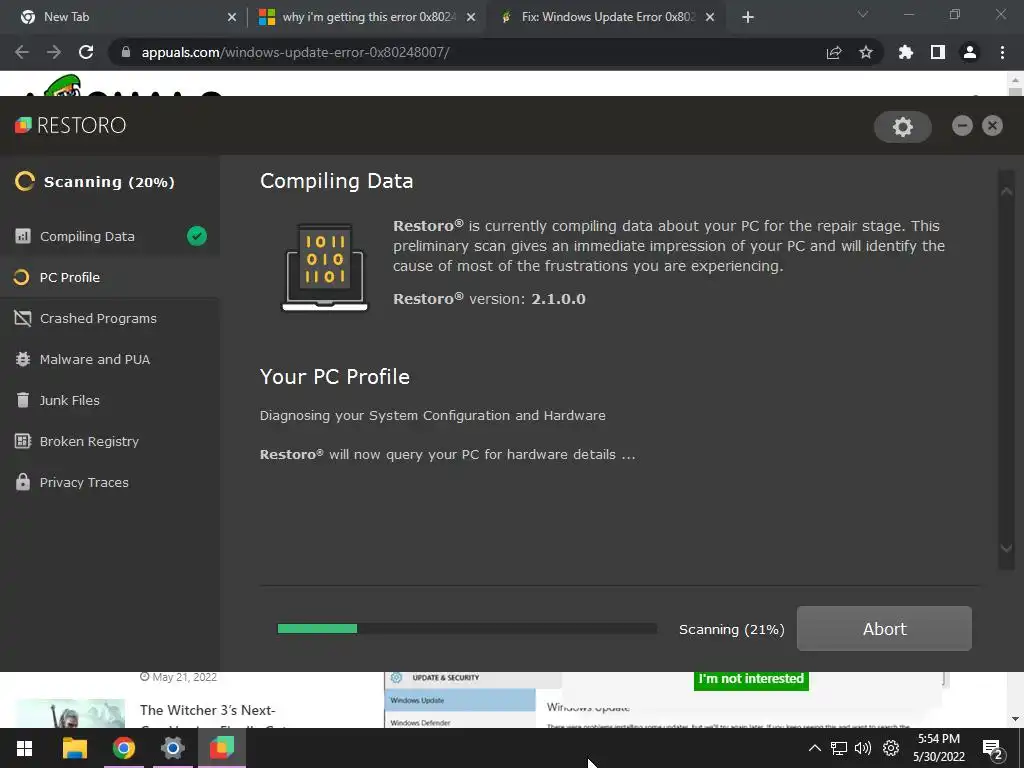Screen dimensions: 1024x768
Task: Click the binary laptop illustration
Action: [x=325, y=268]
